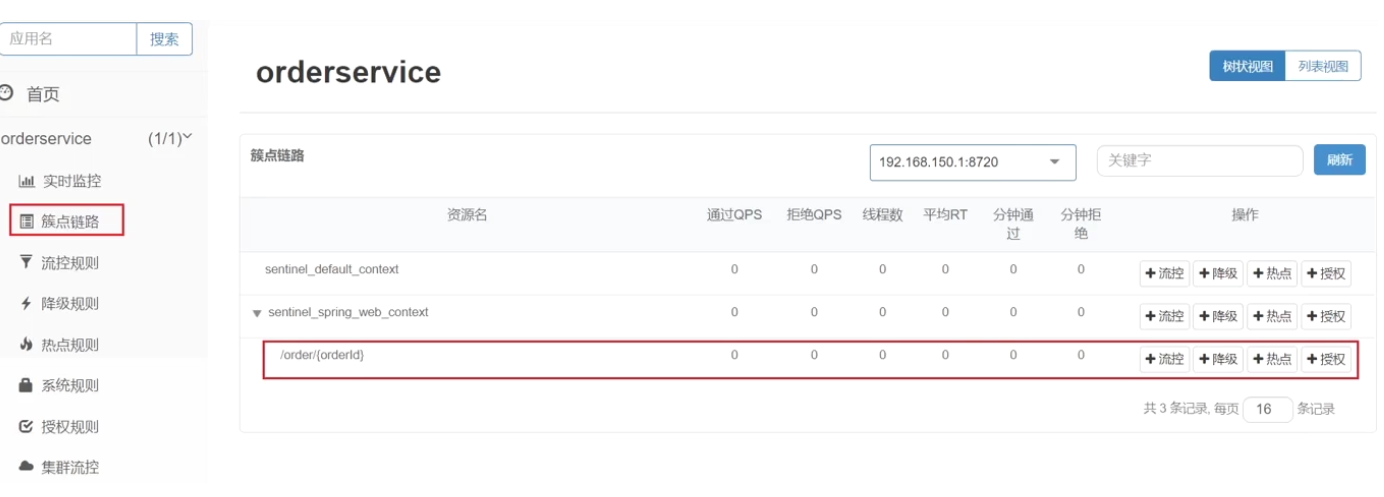The width and height of the screenshot is (1384, 497).
Task: Collapse the orderservice app menu chevron
Action: pyautogui.click(x=186, y=138)
